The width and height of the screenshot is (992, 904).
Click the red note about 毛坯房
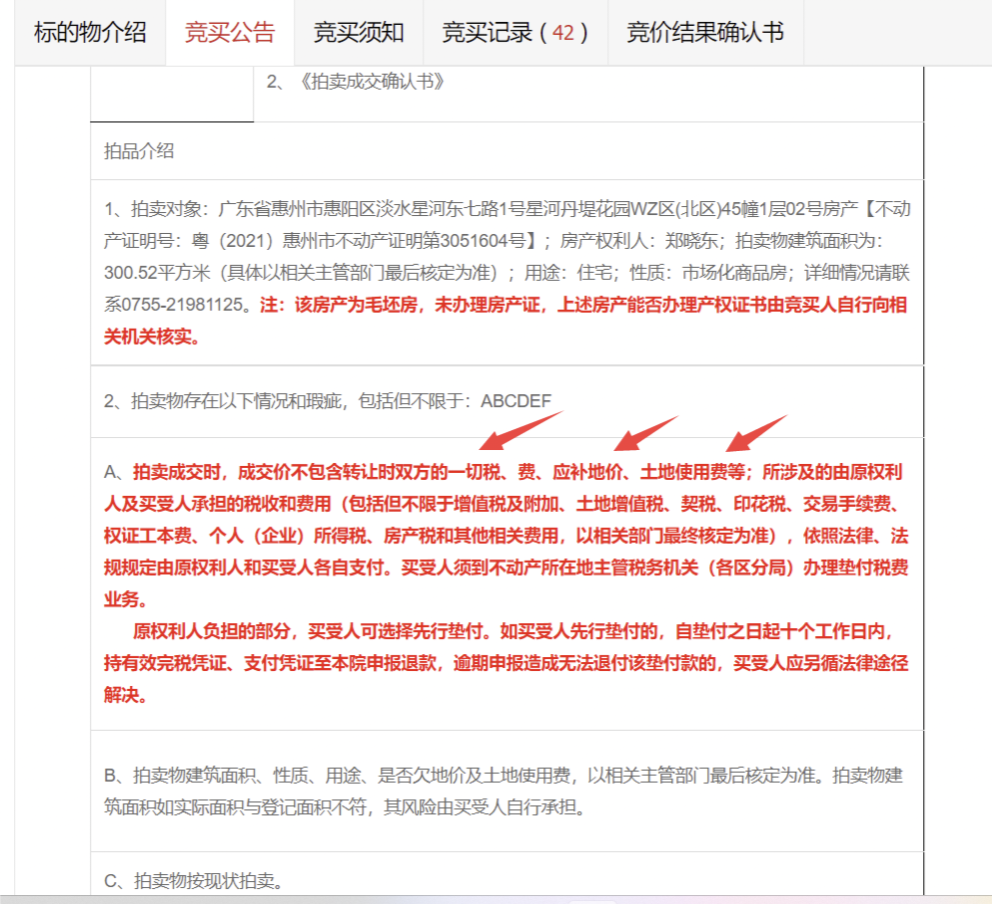tap(580, 305)
